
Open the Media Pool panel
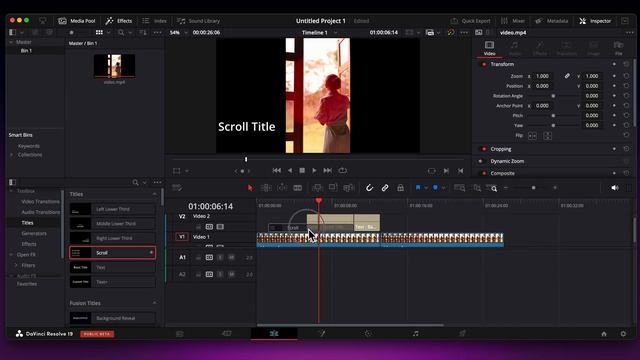[x=77, y=21]
